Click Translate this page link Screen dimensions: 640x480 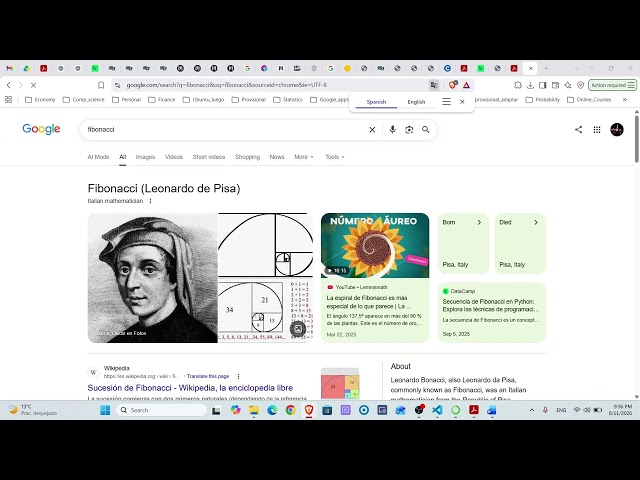pos(208,376)
